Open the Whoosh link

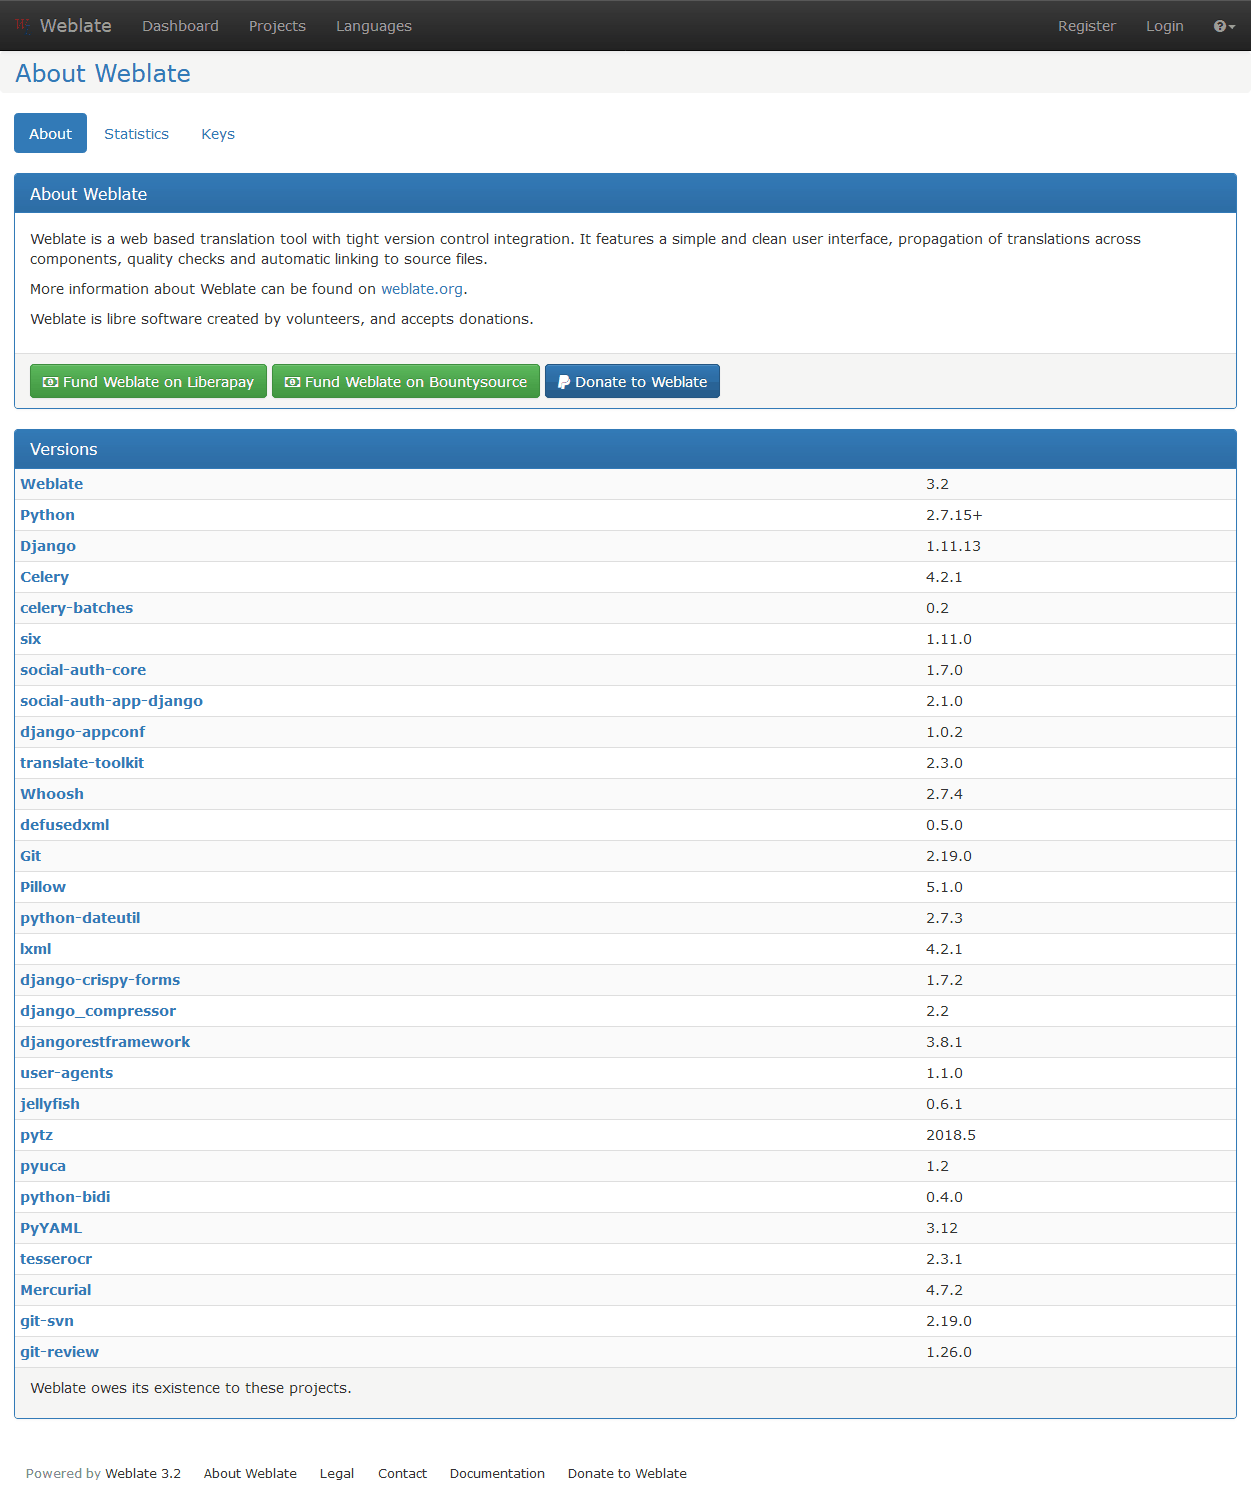[52, 794]
